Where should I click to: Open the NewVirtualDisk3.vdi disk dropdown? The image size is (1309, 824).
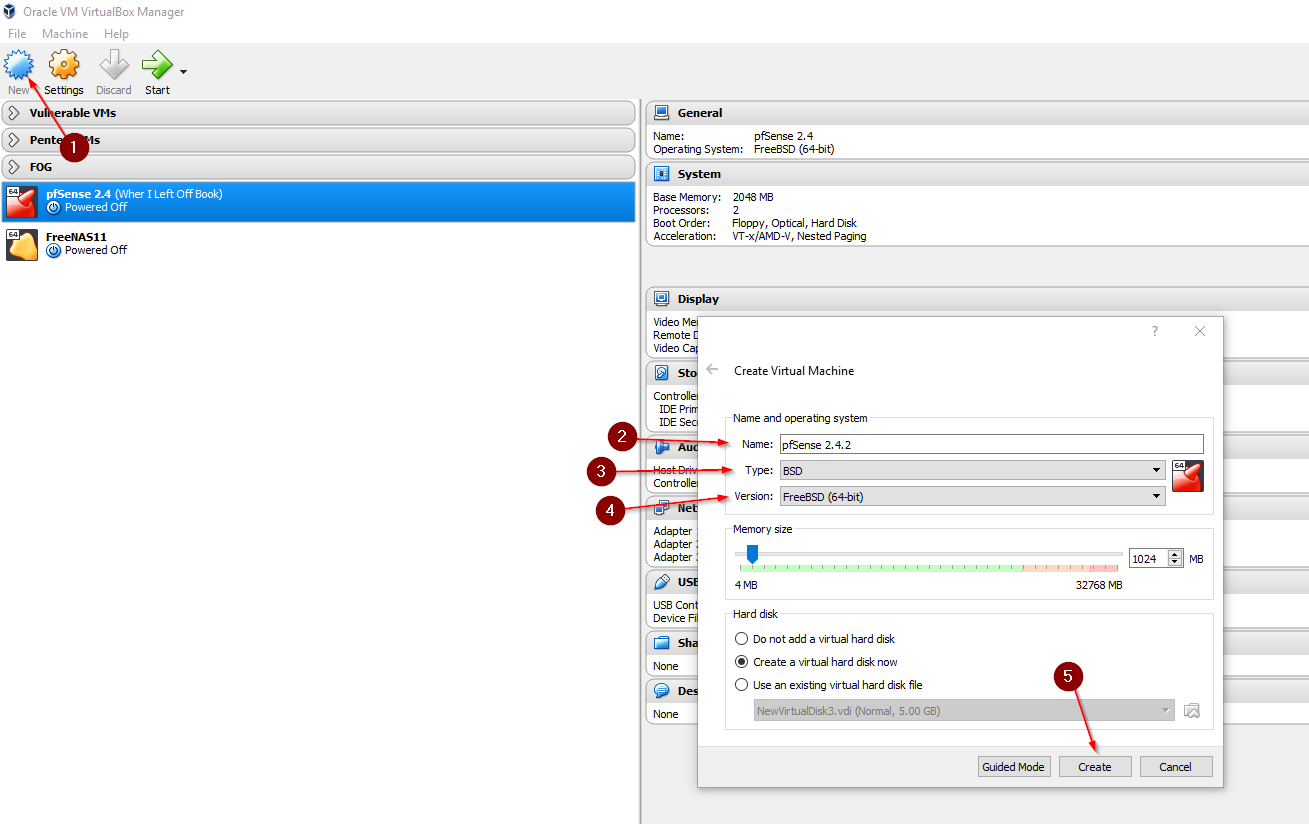(x=964, y=711)
